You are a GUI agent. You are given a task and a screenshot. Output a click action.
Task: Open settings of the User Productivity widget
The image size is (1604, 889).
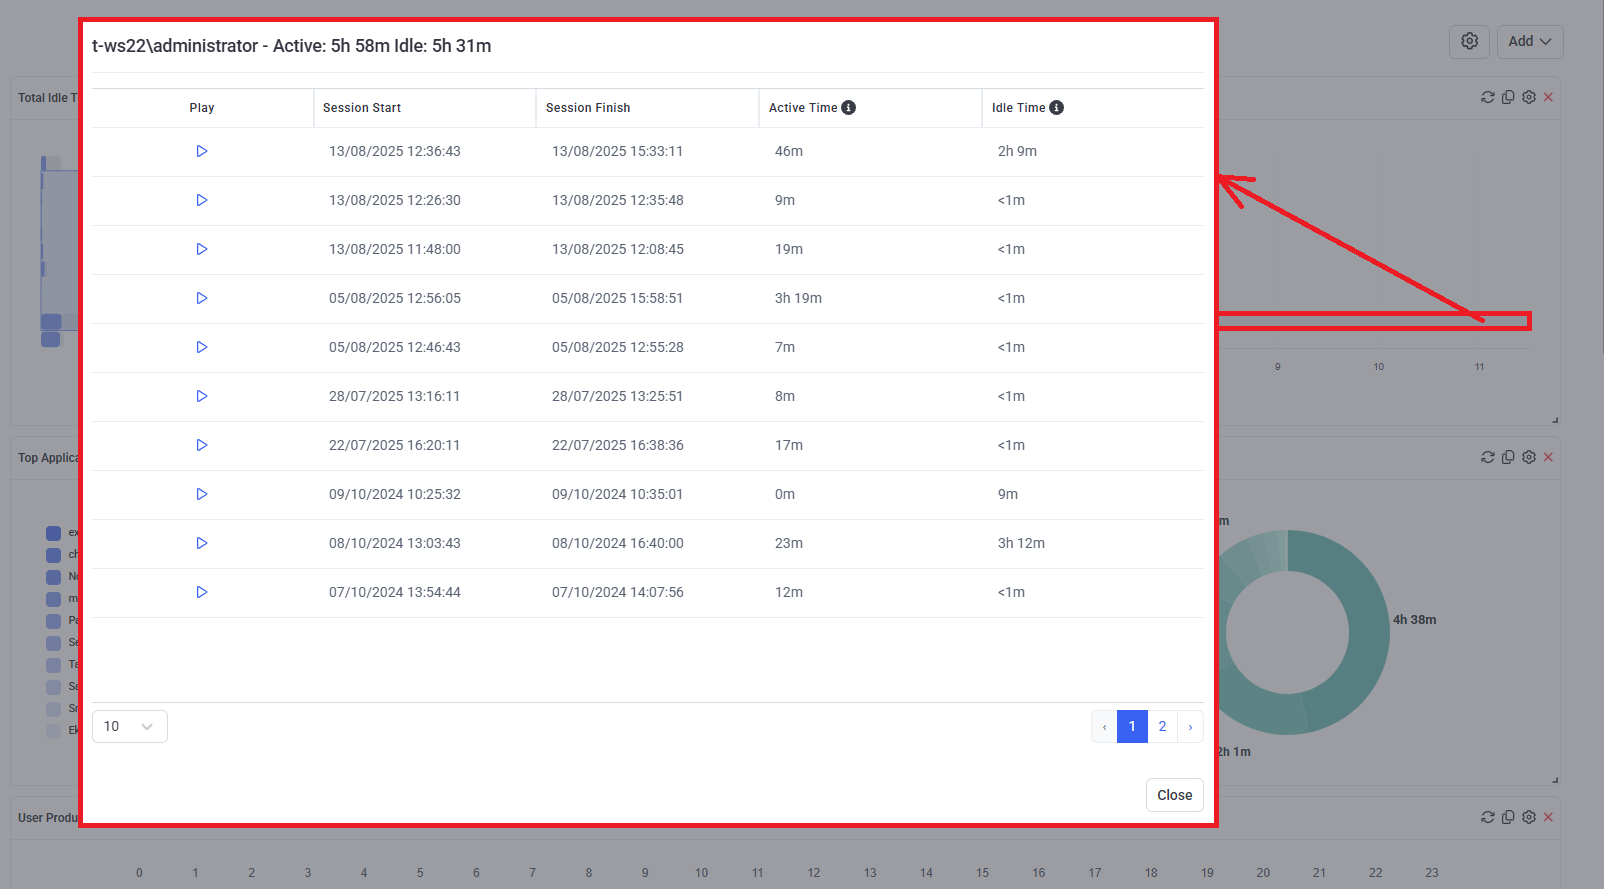tap(1528, 817)
